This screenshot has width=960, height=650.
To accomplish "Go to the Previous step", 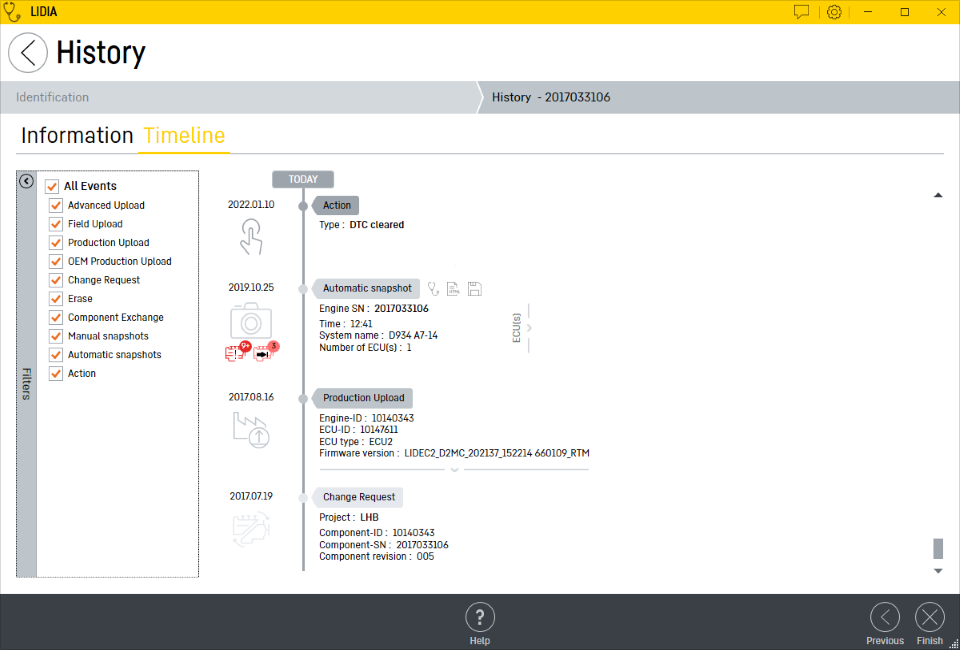I will (884, 618).
